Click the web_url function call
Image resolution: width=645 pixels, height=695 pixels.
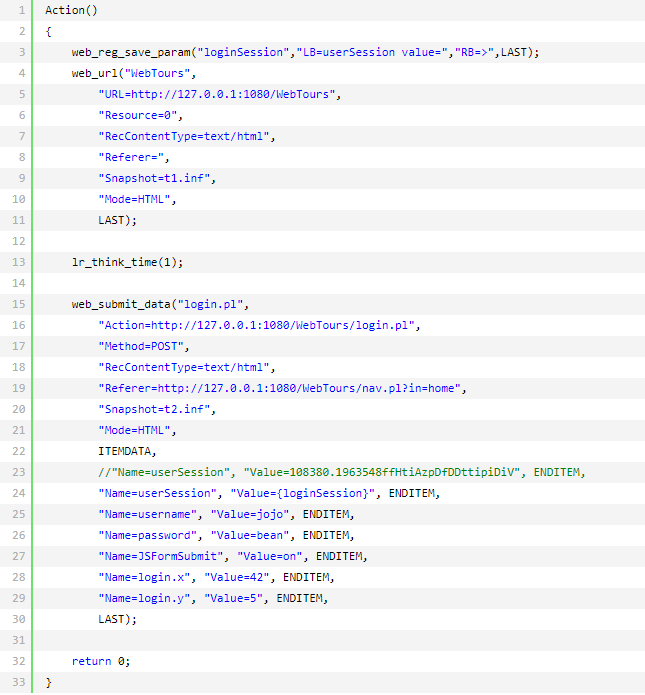(95, 74)
